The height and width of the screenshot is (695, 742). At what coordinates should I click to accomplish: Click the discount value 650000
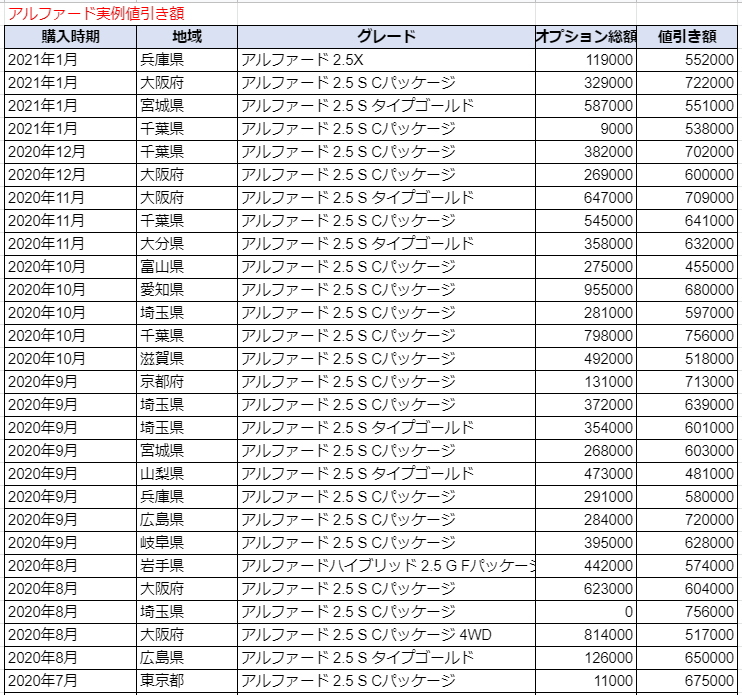687,658
